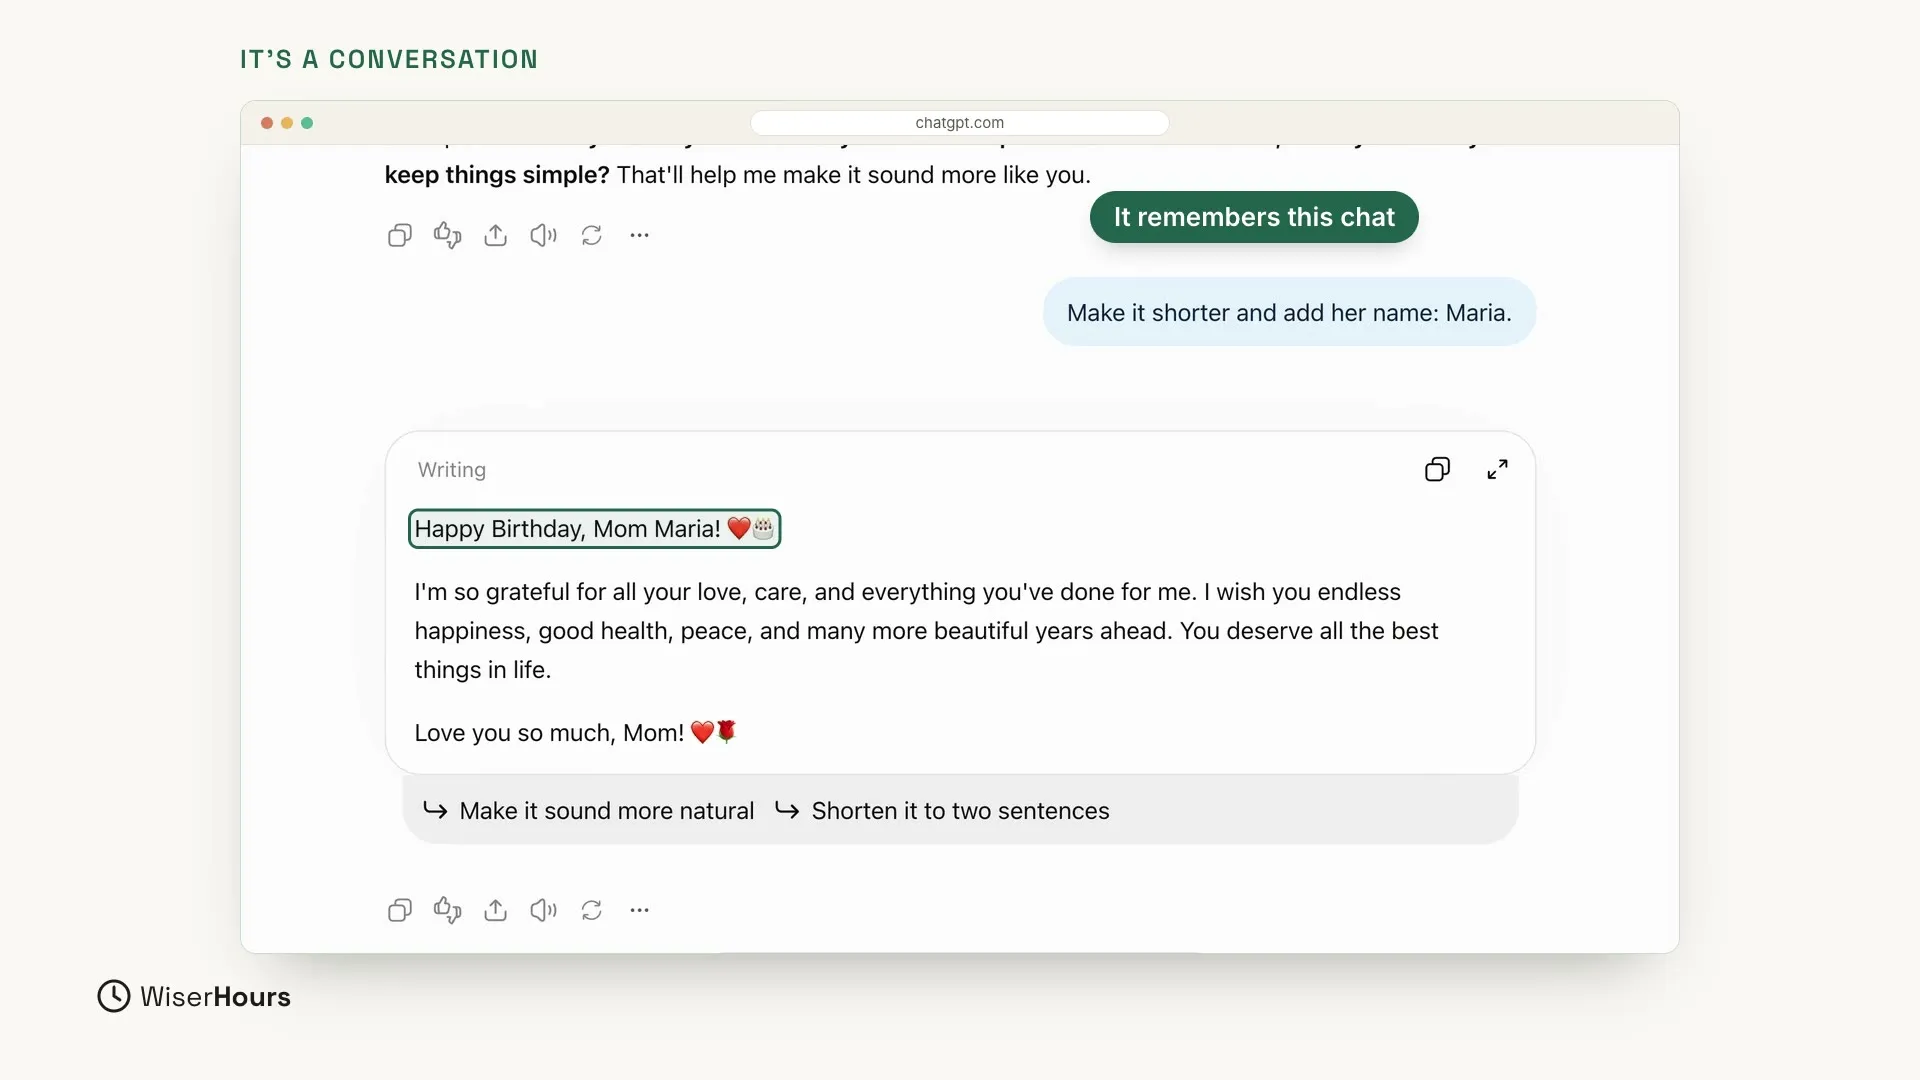Click the chatgpt.com address bar
Viewport: 1920px width, 1080px height.
tap(960, 123)
